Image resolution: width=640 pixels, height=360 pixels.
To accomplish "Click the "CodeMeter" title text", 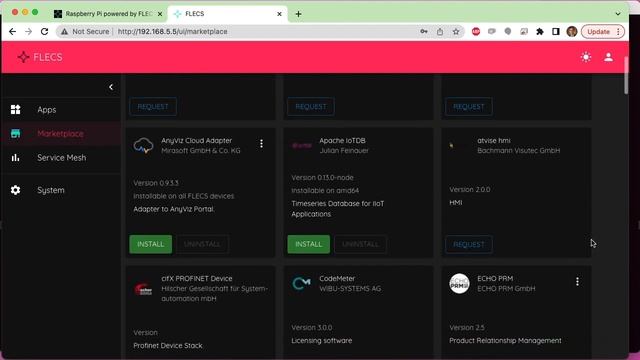I will tap(337, 278).
